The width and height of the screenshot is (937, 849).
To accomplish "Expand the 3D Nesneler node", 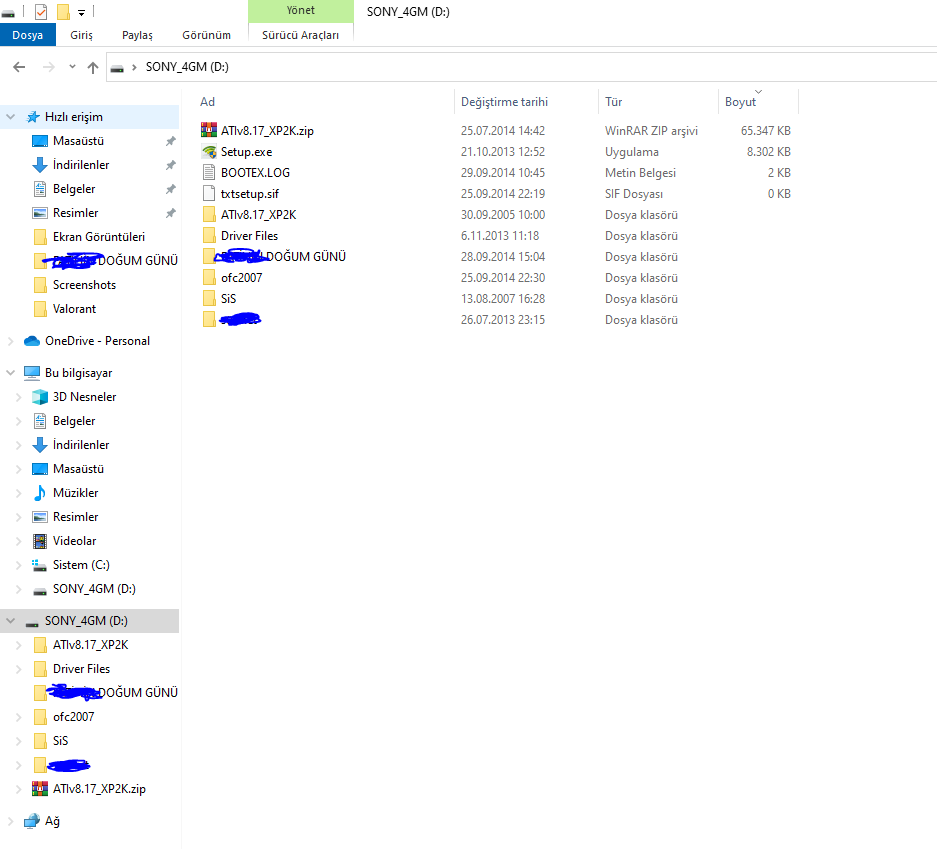I will click(19, 397).
